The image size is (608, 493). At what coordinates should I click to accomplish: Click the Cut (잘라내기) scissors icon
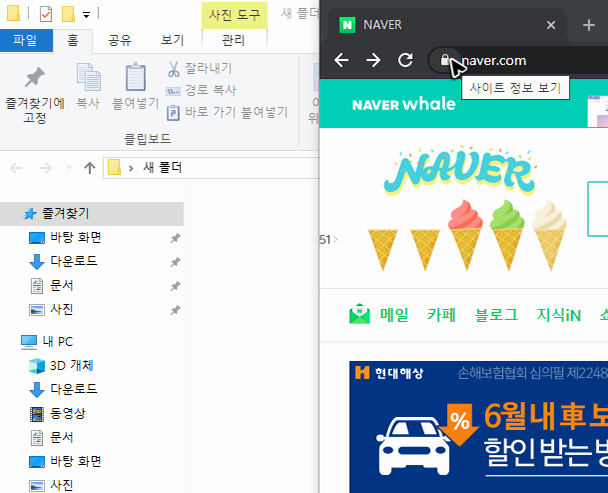(173, 69)
